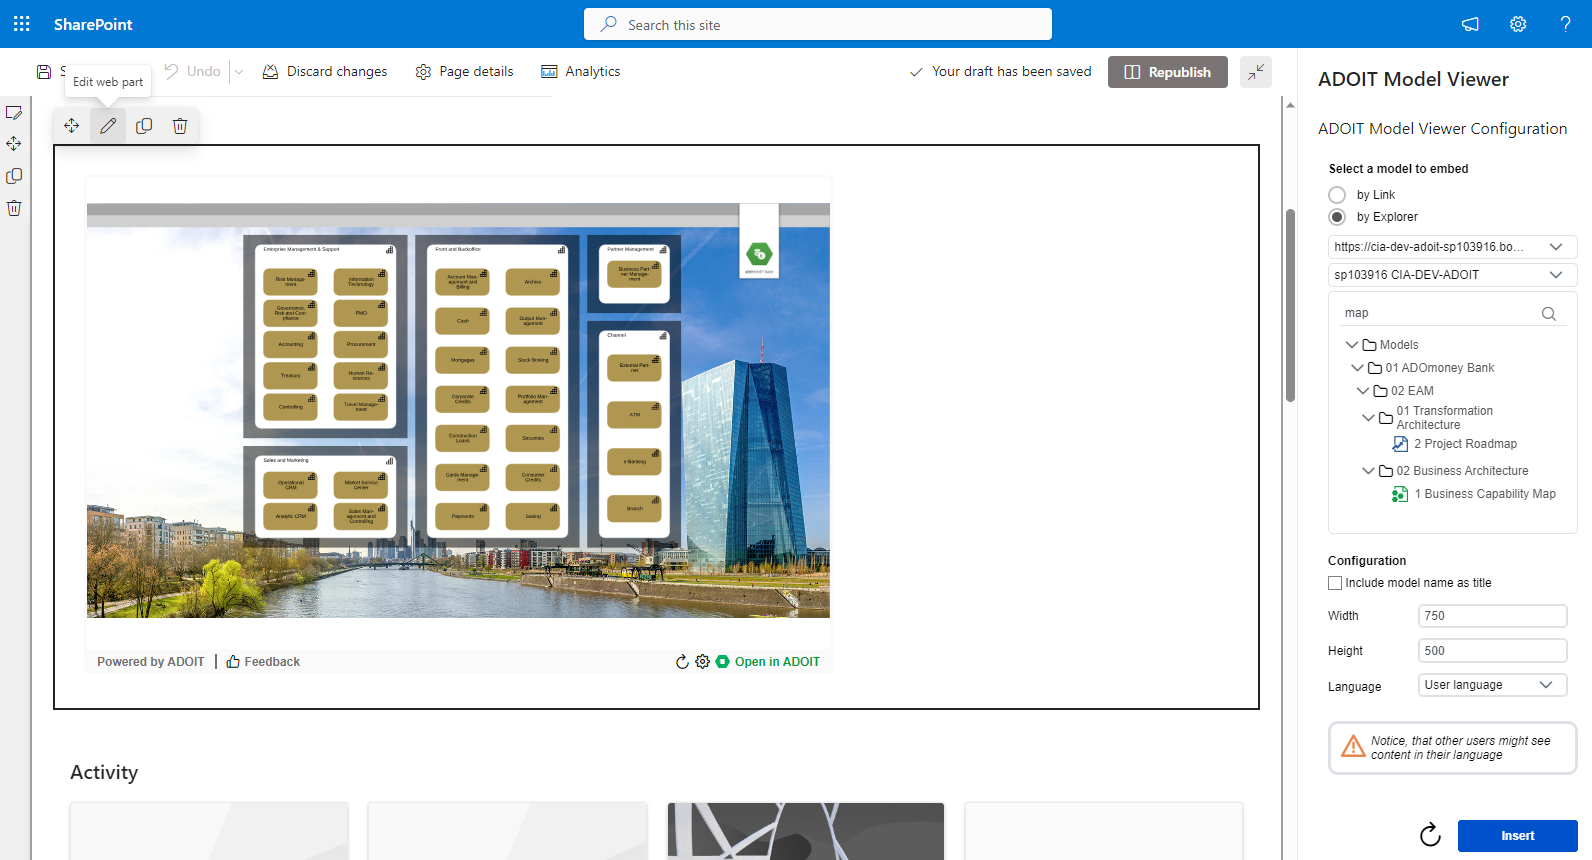1592x860 pixels.
Task: Click the refresh icon next to Insert
Action: pyautogui.click(x=1430, y=835)
